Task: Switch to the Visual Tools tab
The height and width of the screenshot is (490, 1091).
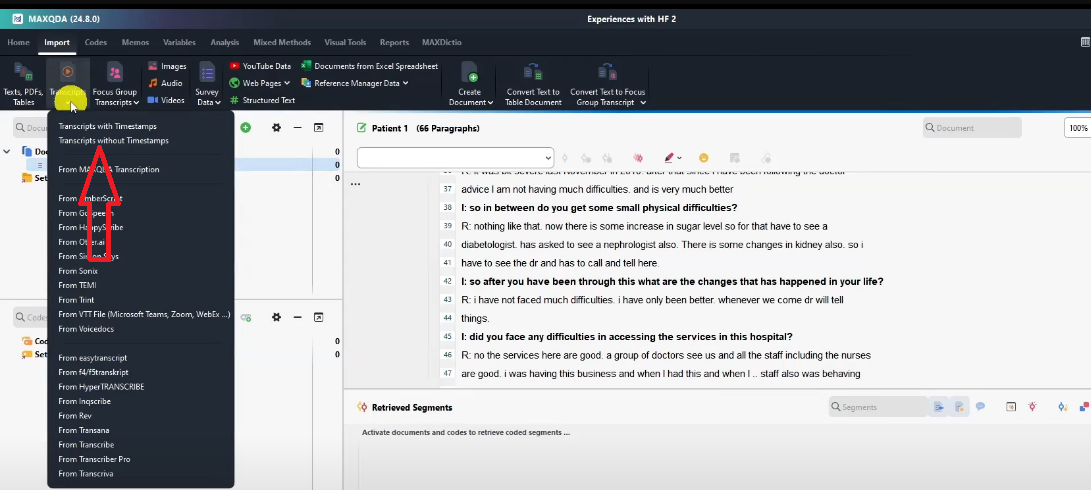Action: click(x=345, y=42)
